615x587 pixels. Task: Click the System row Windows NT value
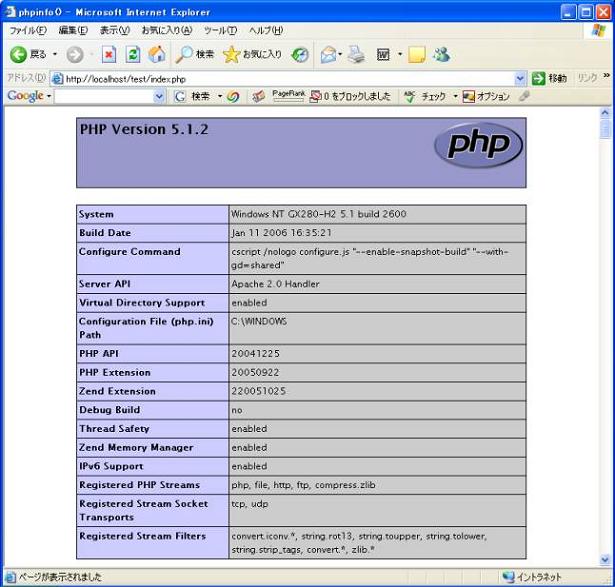[x=318, y=214]
